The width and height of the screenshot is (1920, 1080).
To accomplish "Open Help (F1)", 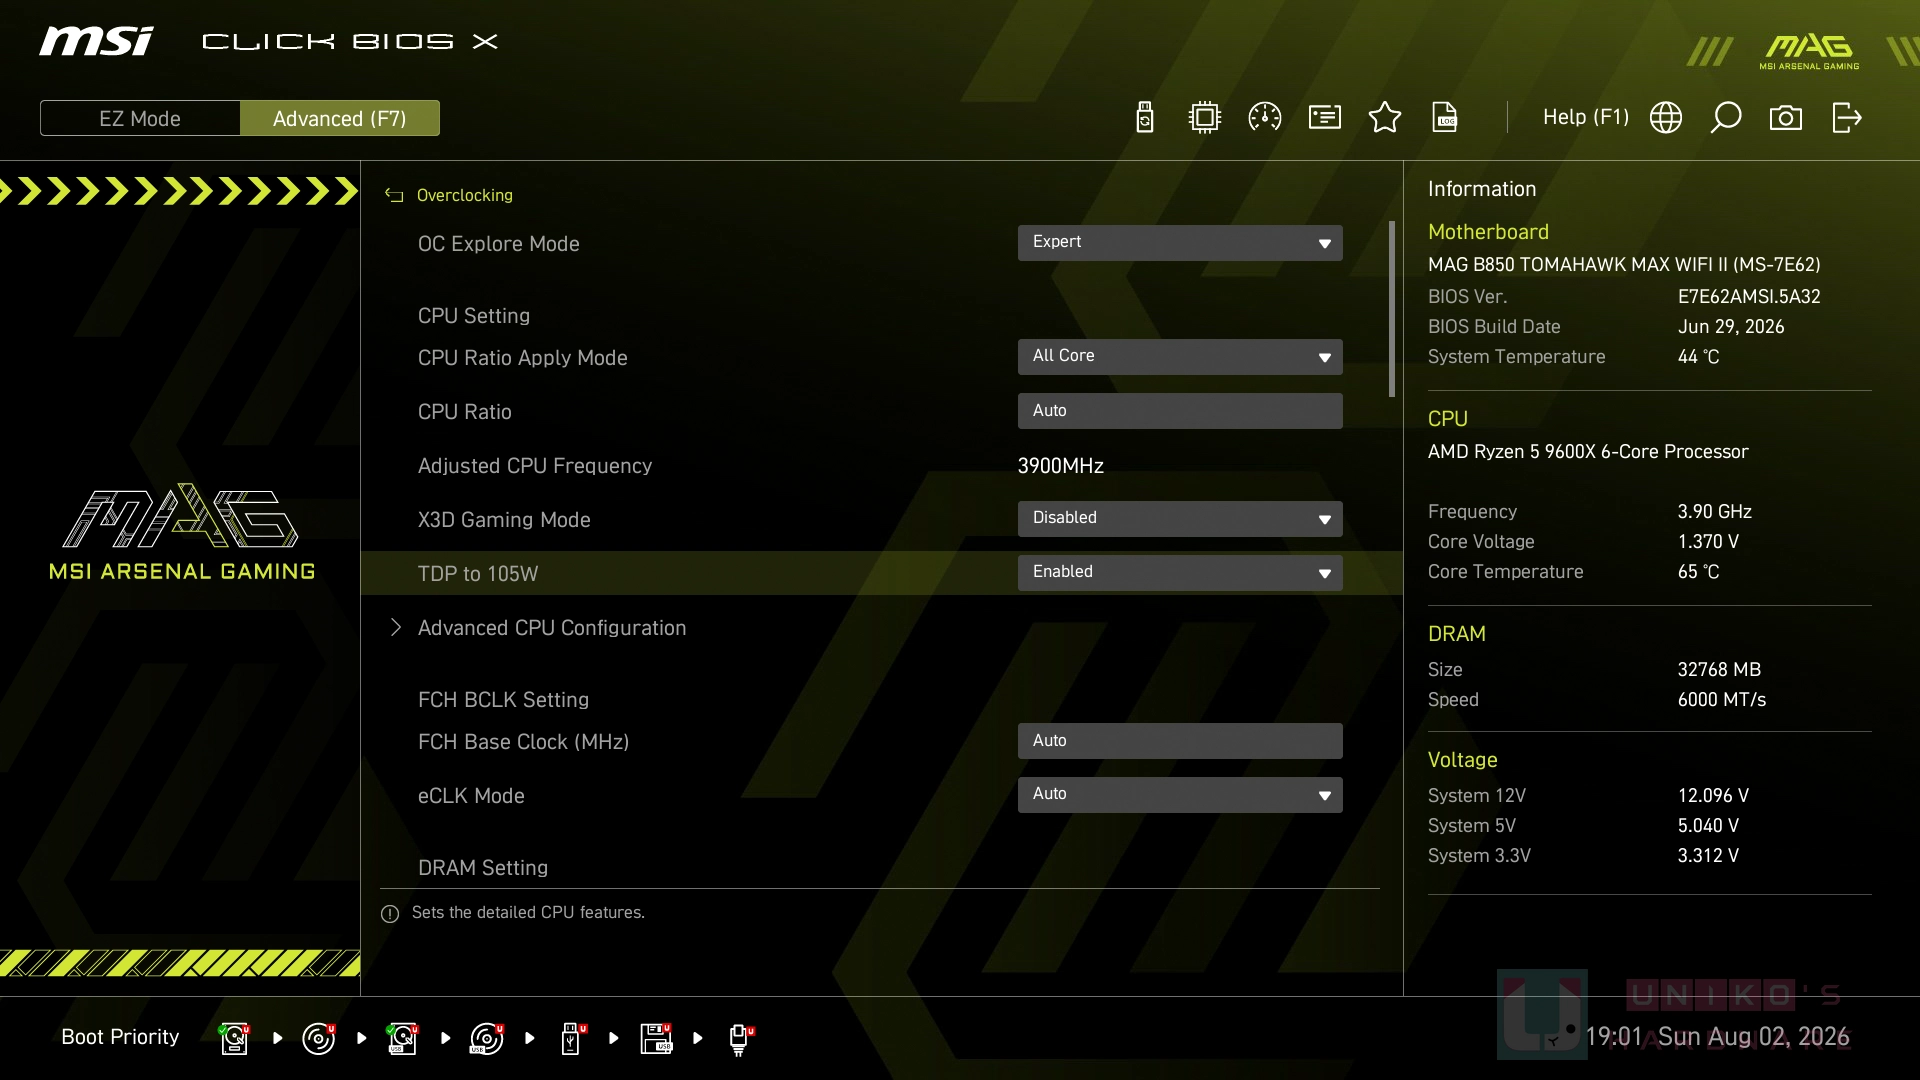I will point(1586,118).
